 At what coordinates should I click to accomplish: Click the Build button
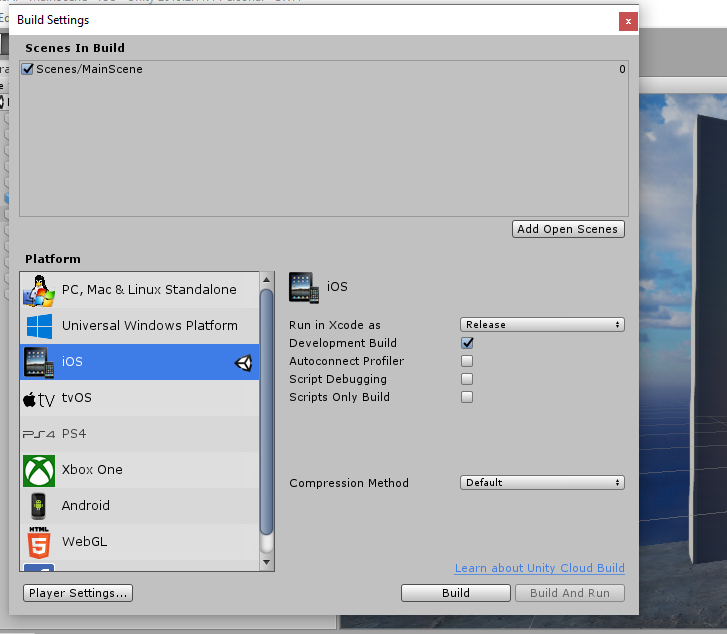(456, 593)
